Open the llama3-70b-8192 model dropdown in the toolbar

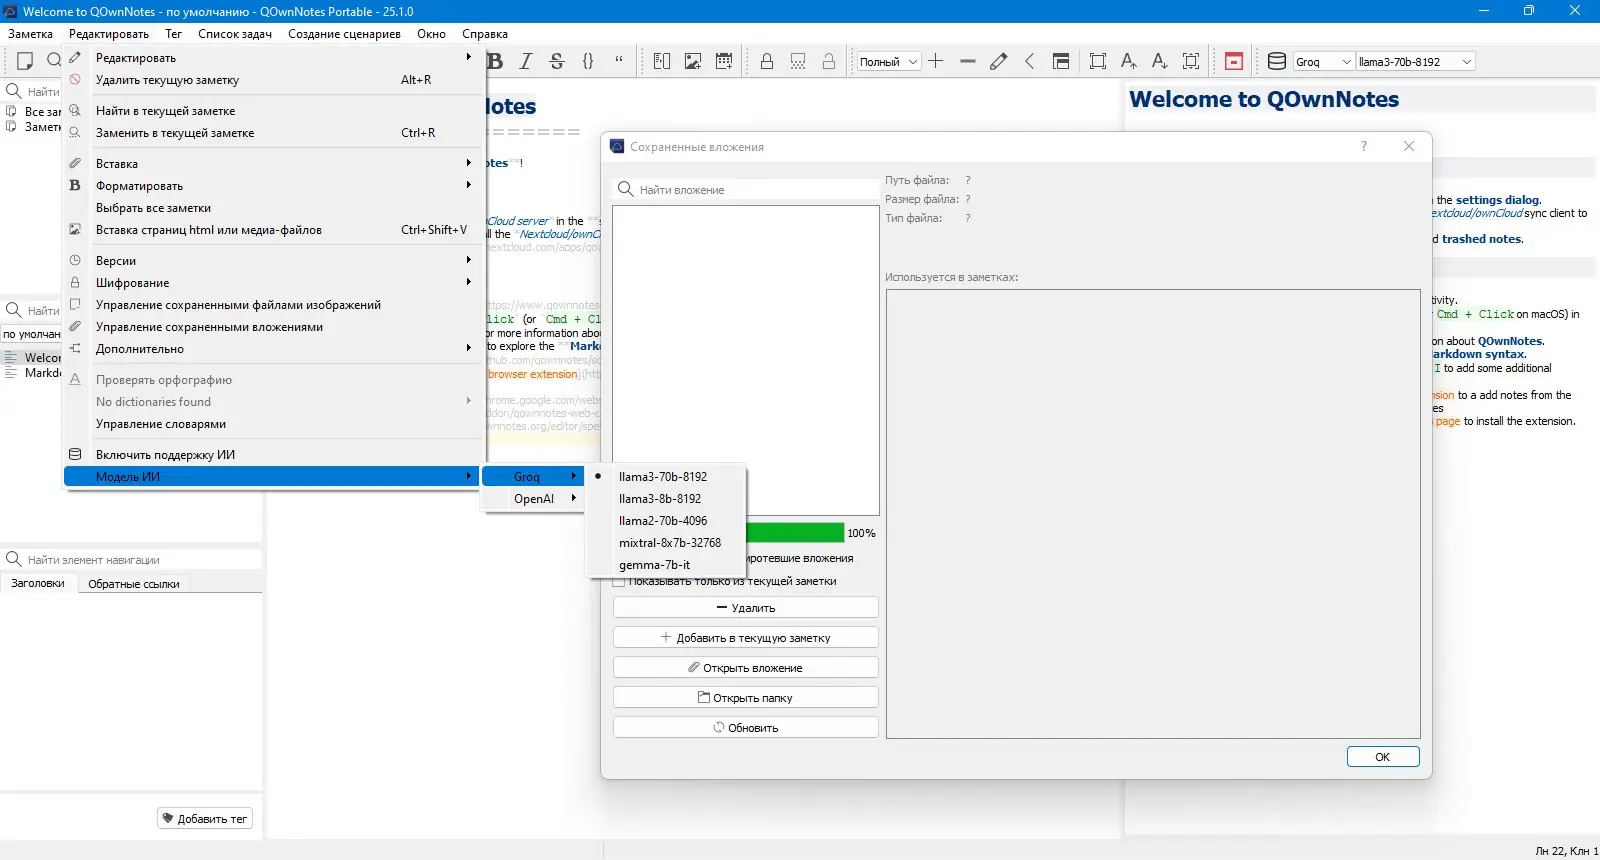(x=1415, y=61)
